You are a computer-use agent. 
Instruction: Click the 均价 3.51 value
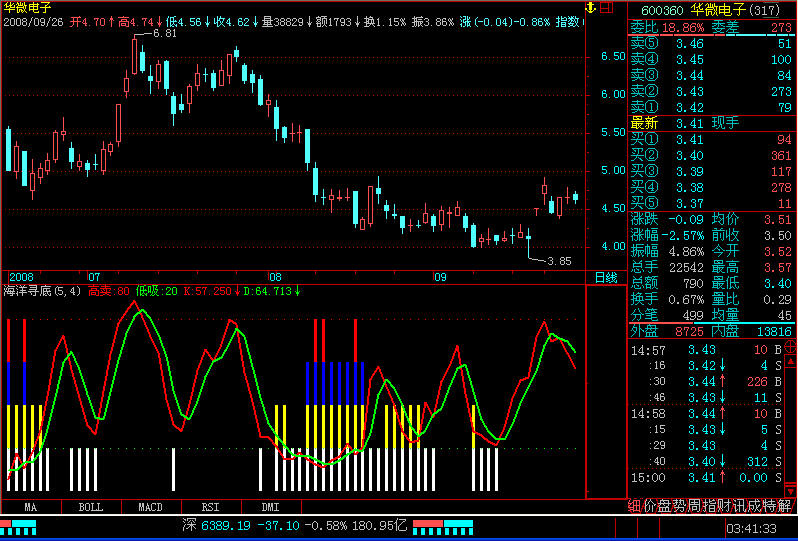pos(778,220)
